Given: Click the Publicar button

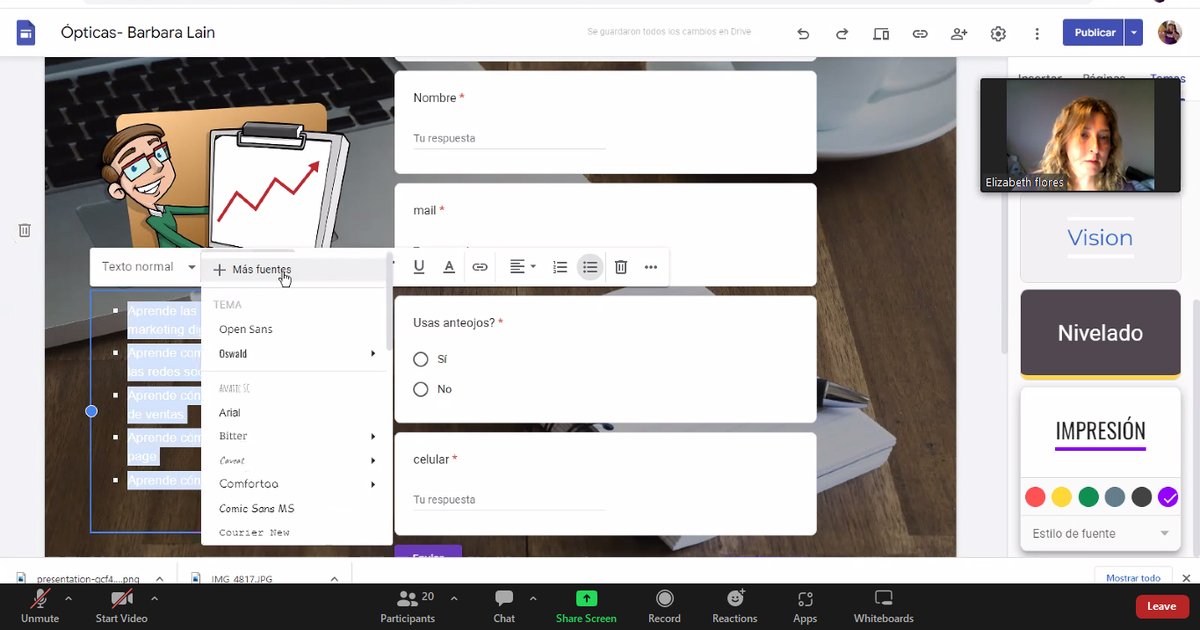Looking at the screenshot, I should click(x=1094, y=33).
